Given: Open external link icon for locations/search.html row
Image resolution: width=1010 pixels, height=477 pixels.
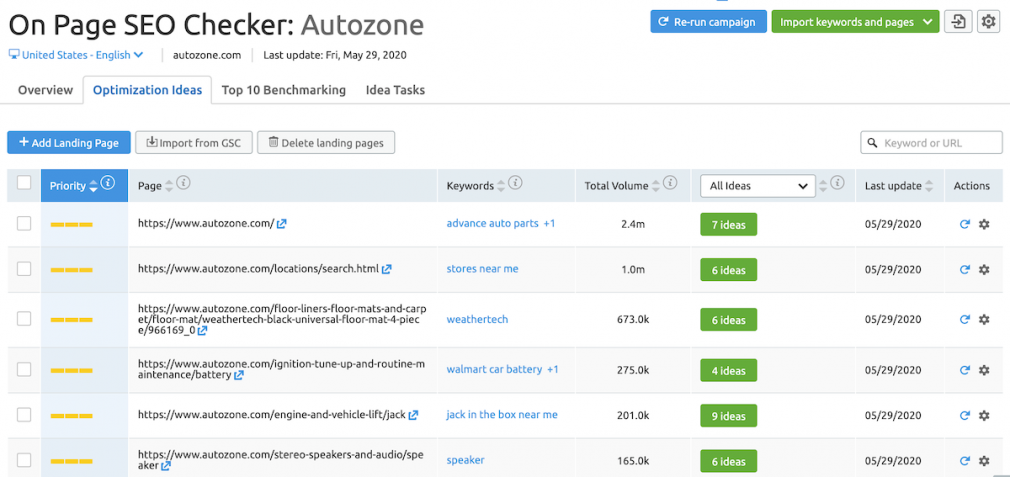Looking at the screenshot, I should pyautogui.click(x=386, y=269).
